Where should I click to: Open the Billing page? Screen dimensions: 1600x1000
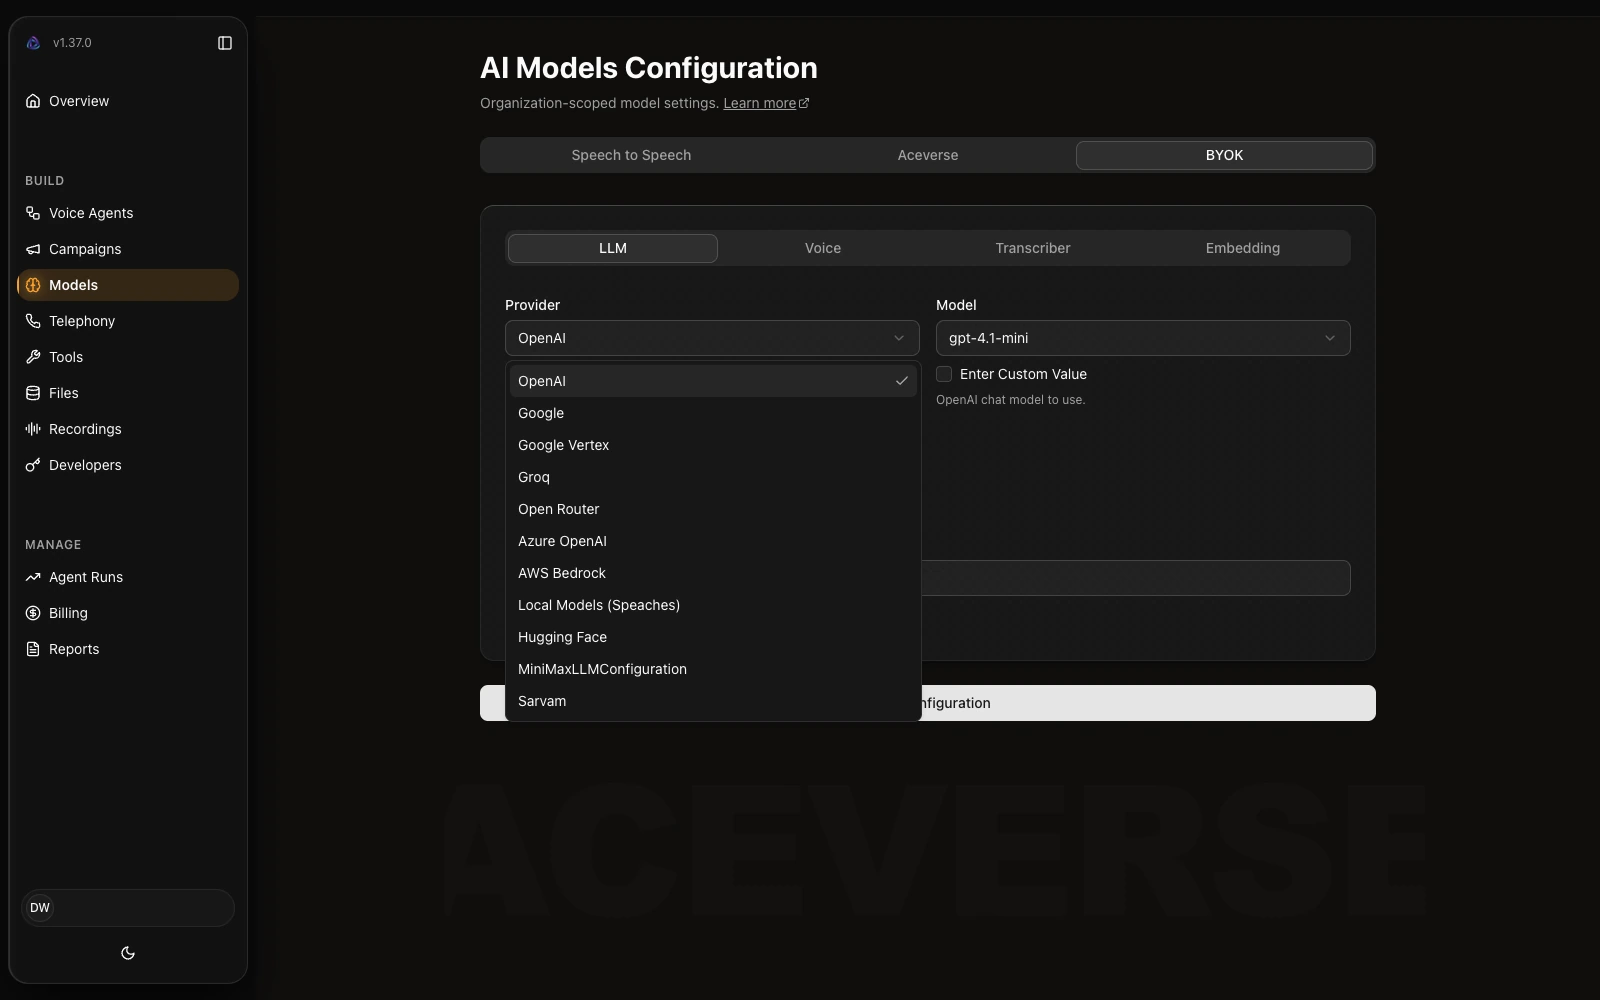[x=128, y=613]
